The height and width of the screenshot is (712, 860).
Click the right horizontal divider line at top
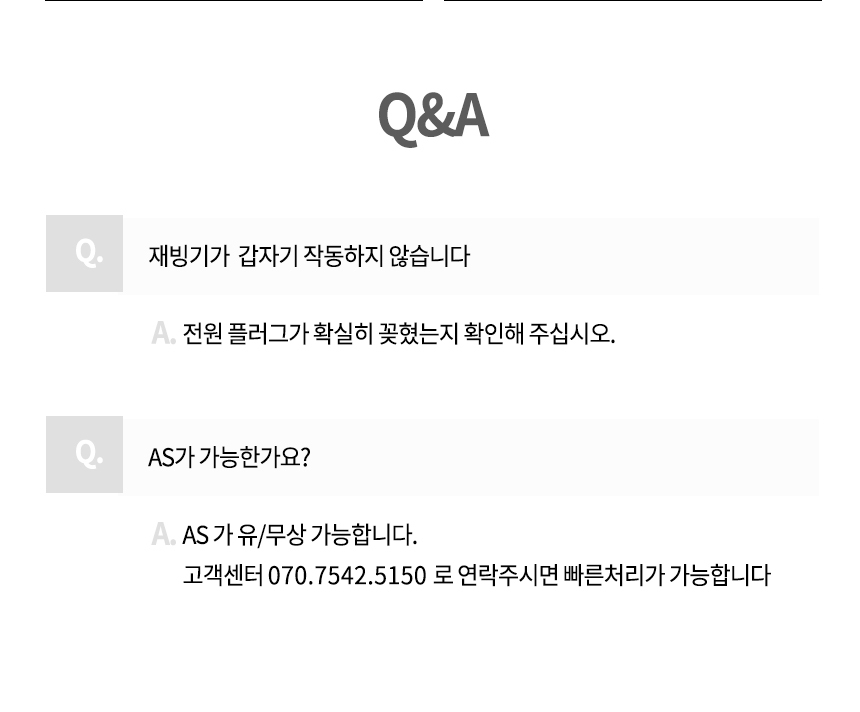click(x=633, y=1)
